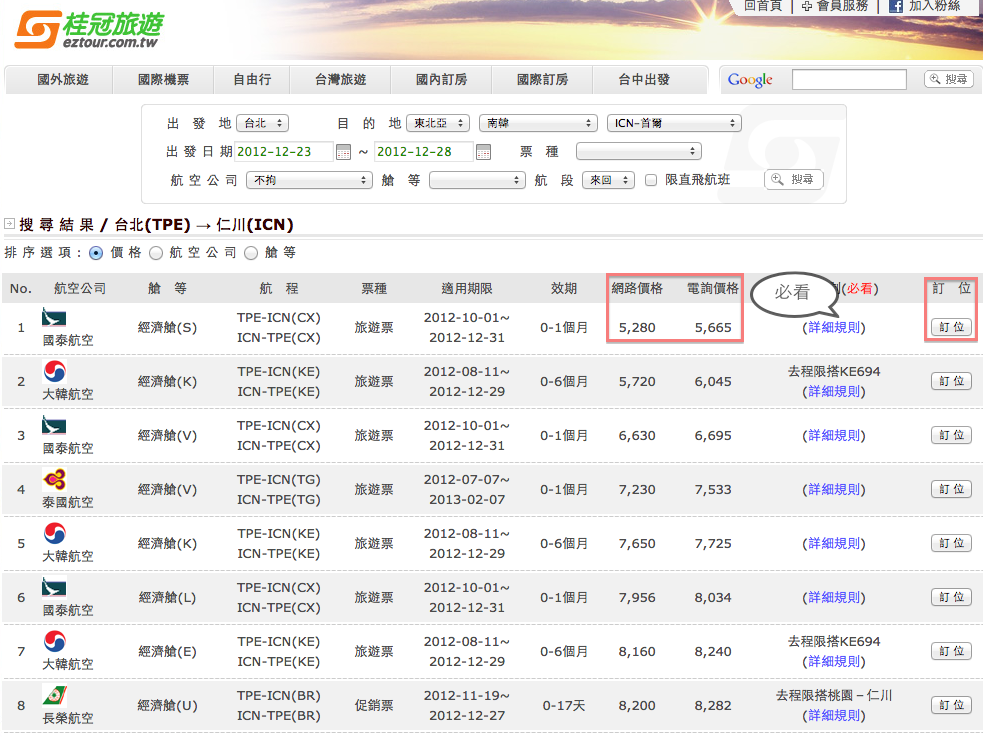This screenshot has height=737, width=983.
Task: Open airline dropdown showing 不拘
Action: click(309, 180)
